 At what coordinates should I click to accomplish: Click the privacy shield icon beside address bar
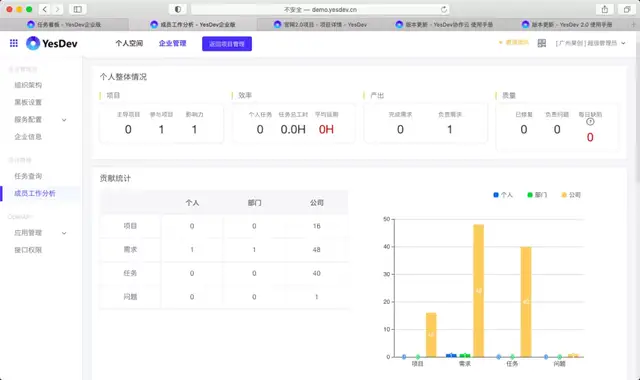coord(178,9)
